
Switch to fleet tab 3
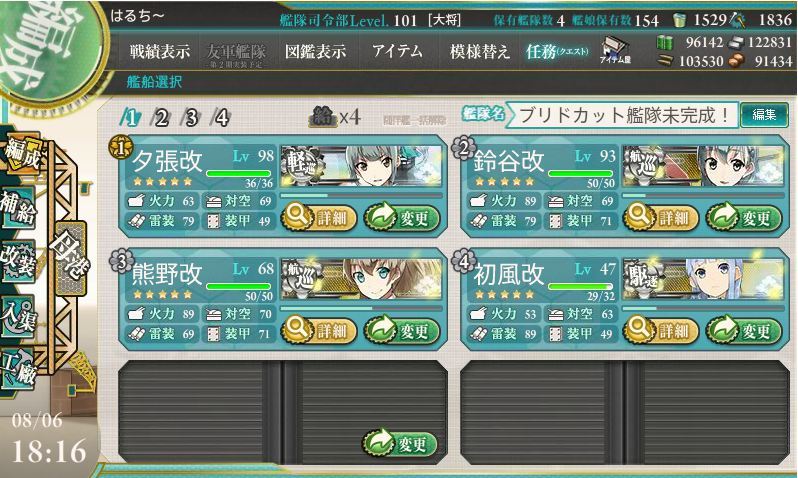(x=190, y=118)
